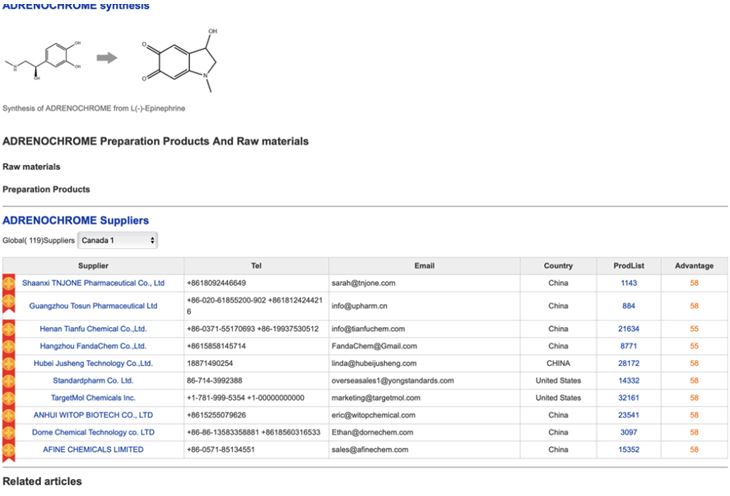
Task: Open product list 32161 for TargetMol
Action: click(x=629, y=397)
